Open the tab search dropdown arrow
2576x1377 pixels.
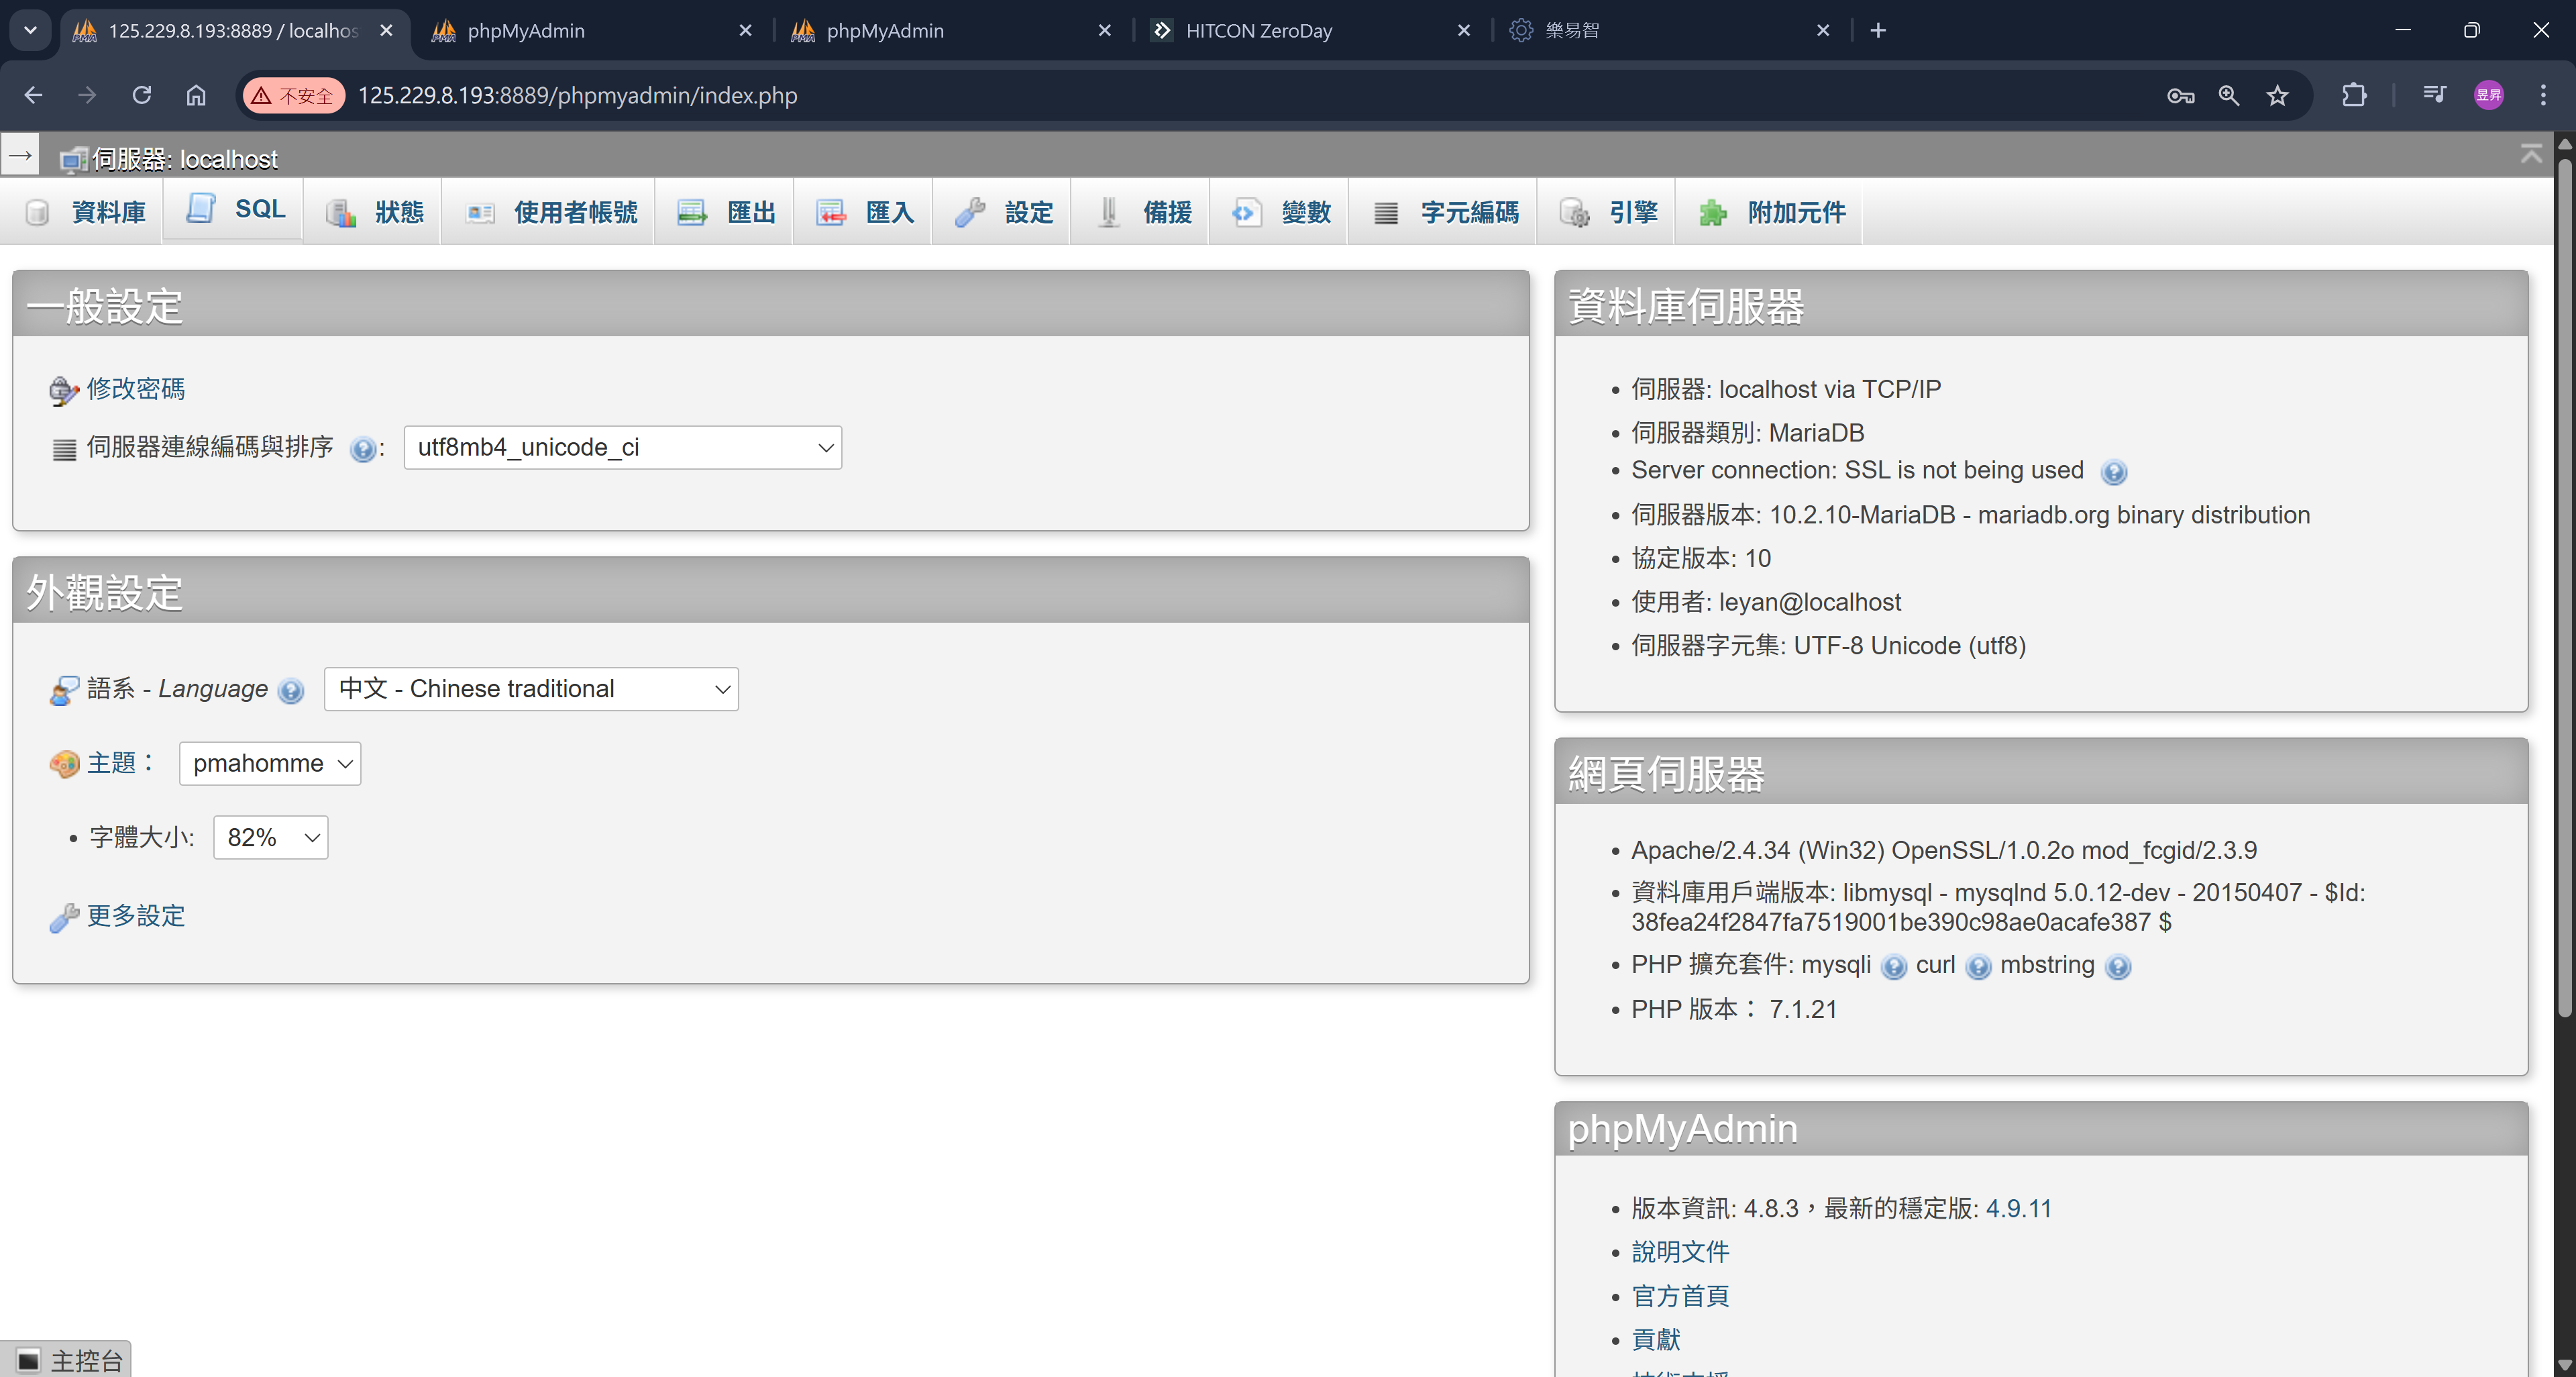coord(30,30)
